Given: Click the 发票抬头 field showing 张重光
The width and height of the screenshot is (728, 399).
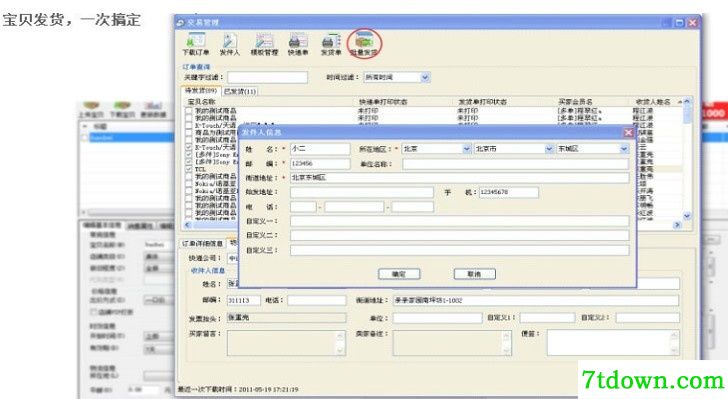Looking at the screenshot, I should (x=286, y=318).
